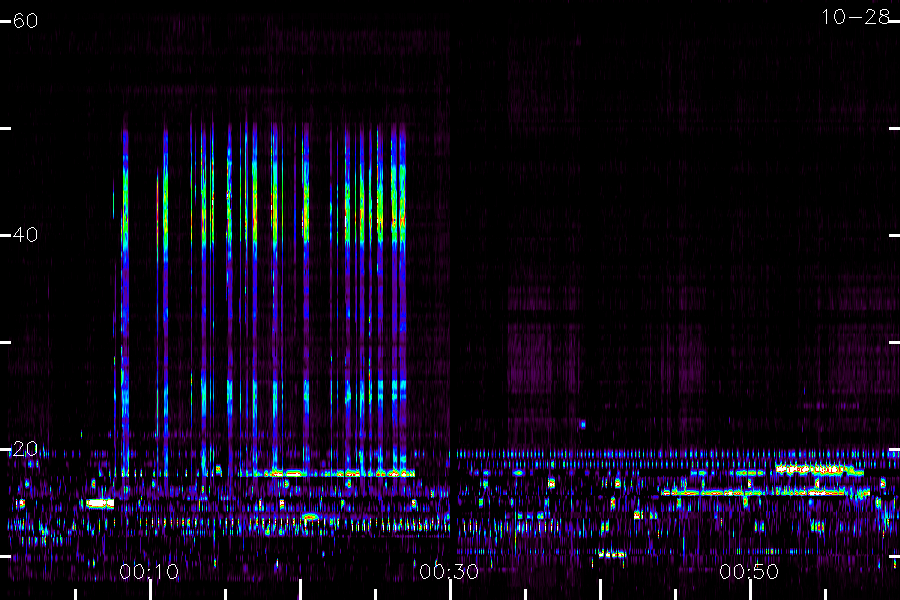
Task: Click the 40 frequency axis label
Action: click(25, 234)
